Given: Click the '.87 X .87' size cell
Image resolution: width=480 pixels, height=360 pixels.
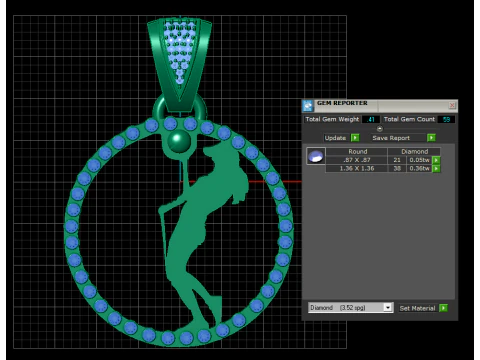Looking at the screenshot, I should pos(356,160).
